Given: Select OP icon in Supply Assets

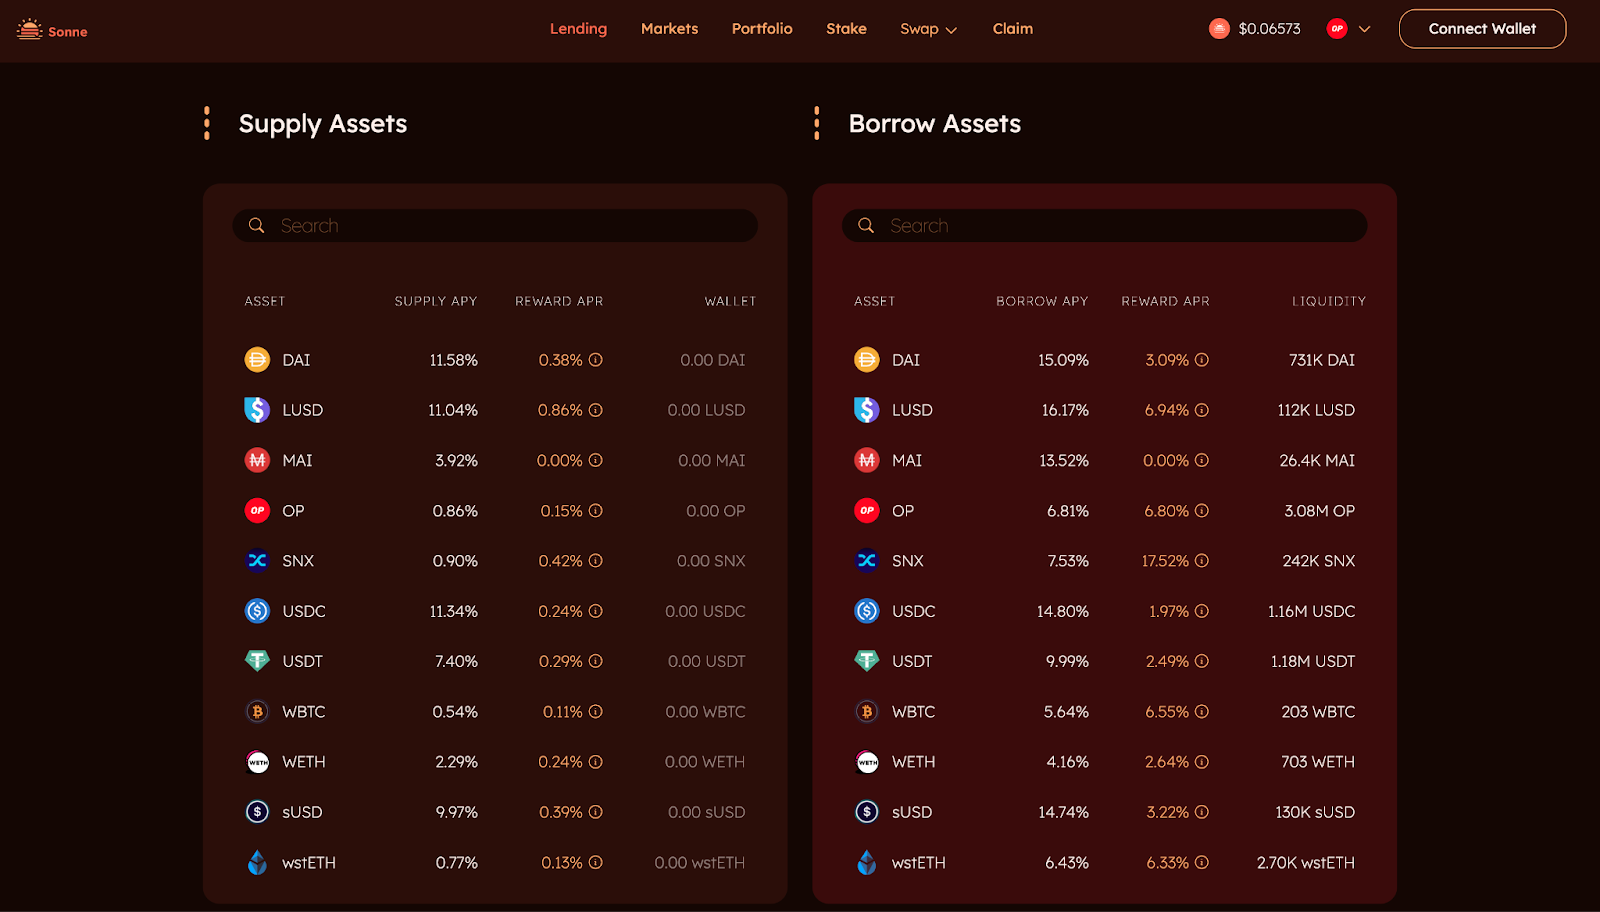Looking at the screenshot, I should 257,511.
